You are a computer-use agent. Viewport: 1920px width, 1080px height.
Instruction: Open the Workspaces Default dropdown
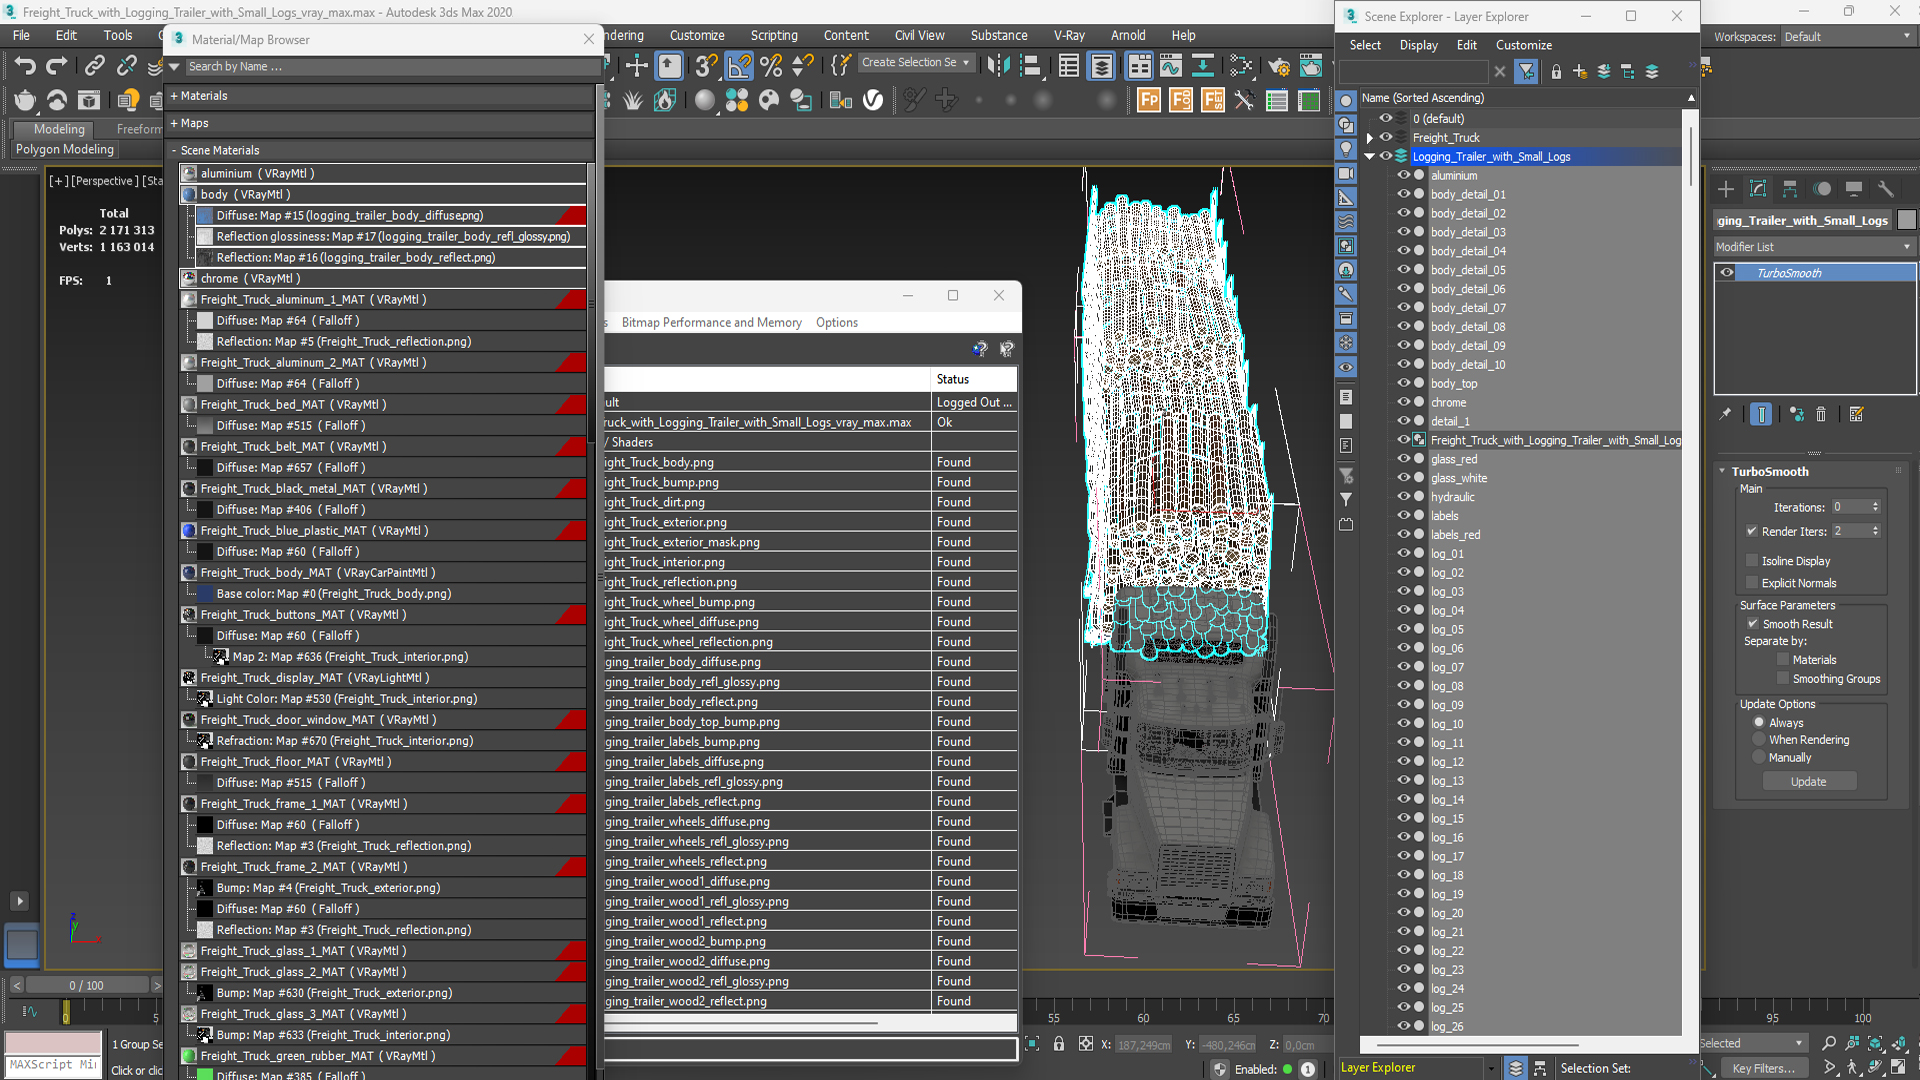(1847, 37)
